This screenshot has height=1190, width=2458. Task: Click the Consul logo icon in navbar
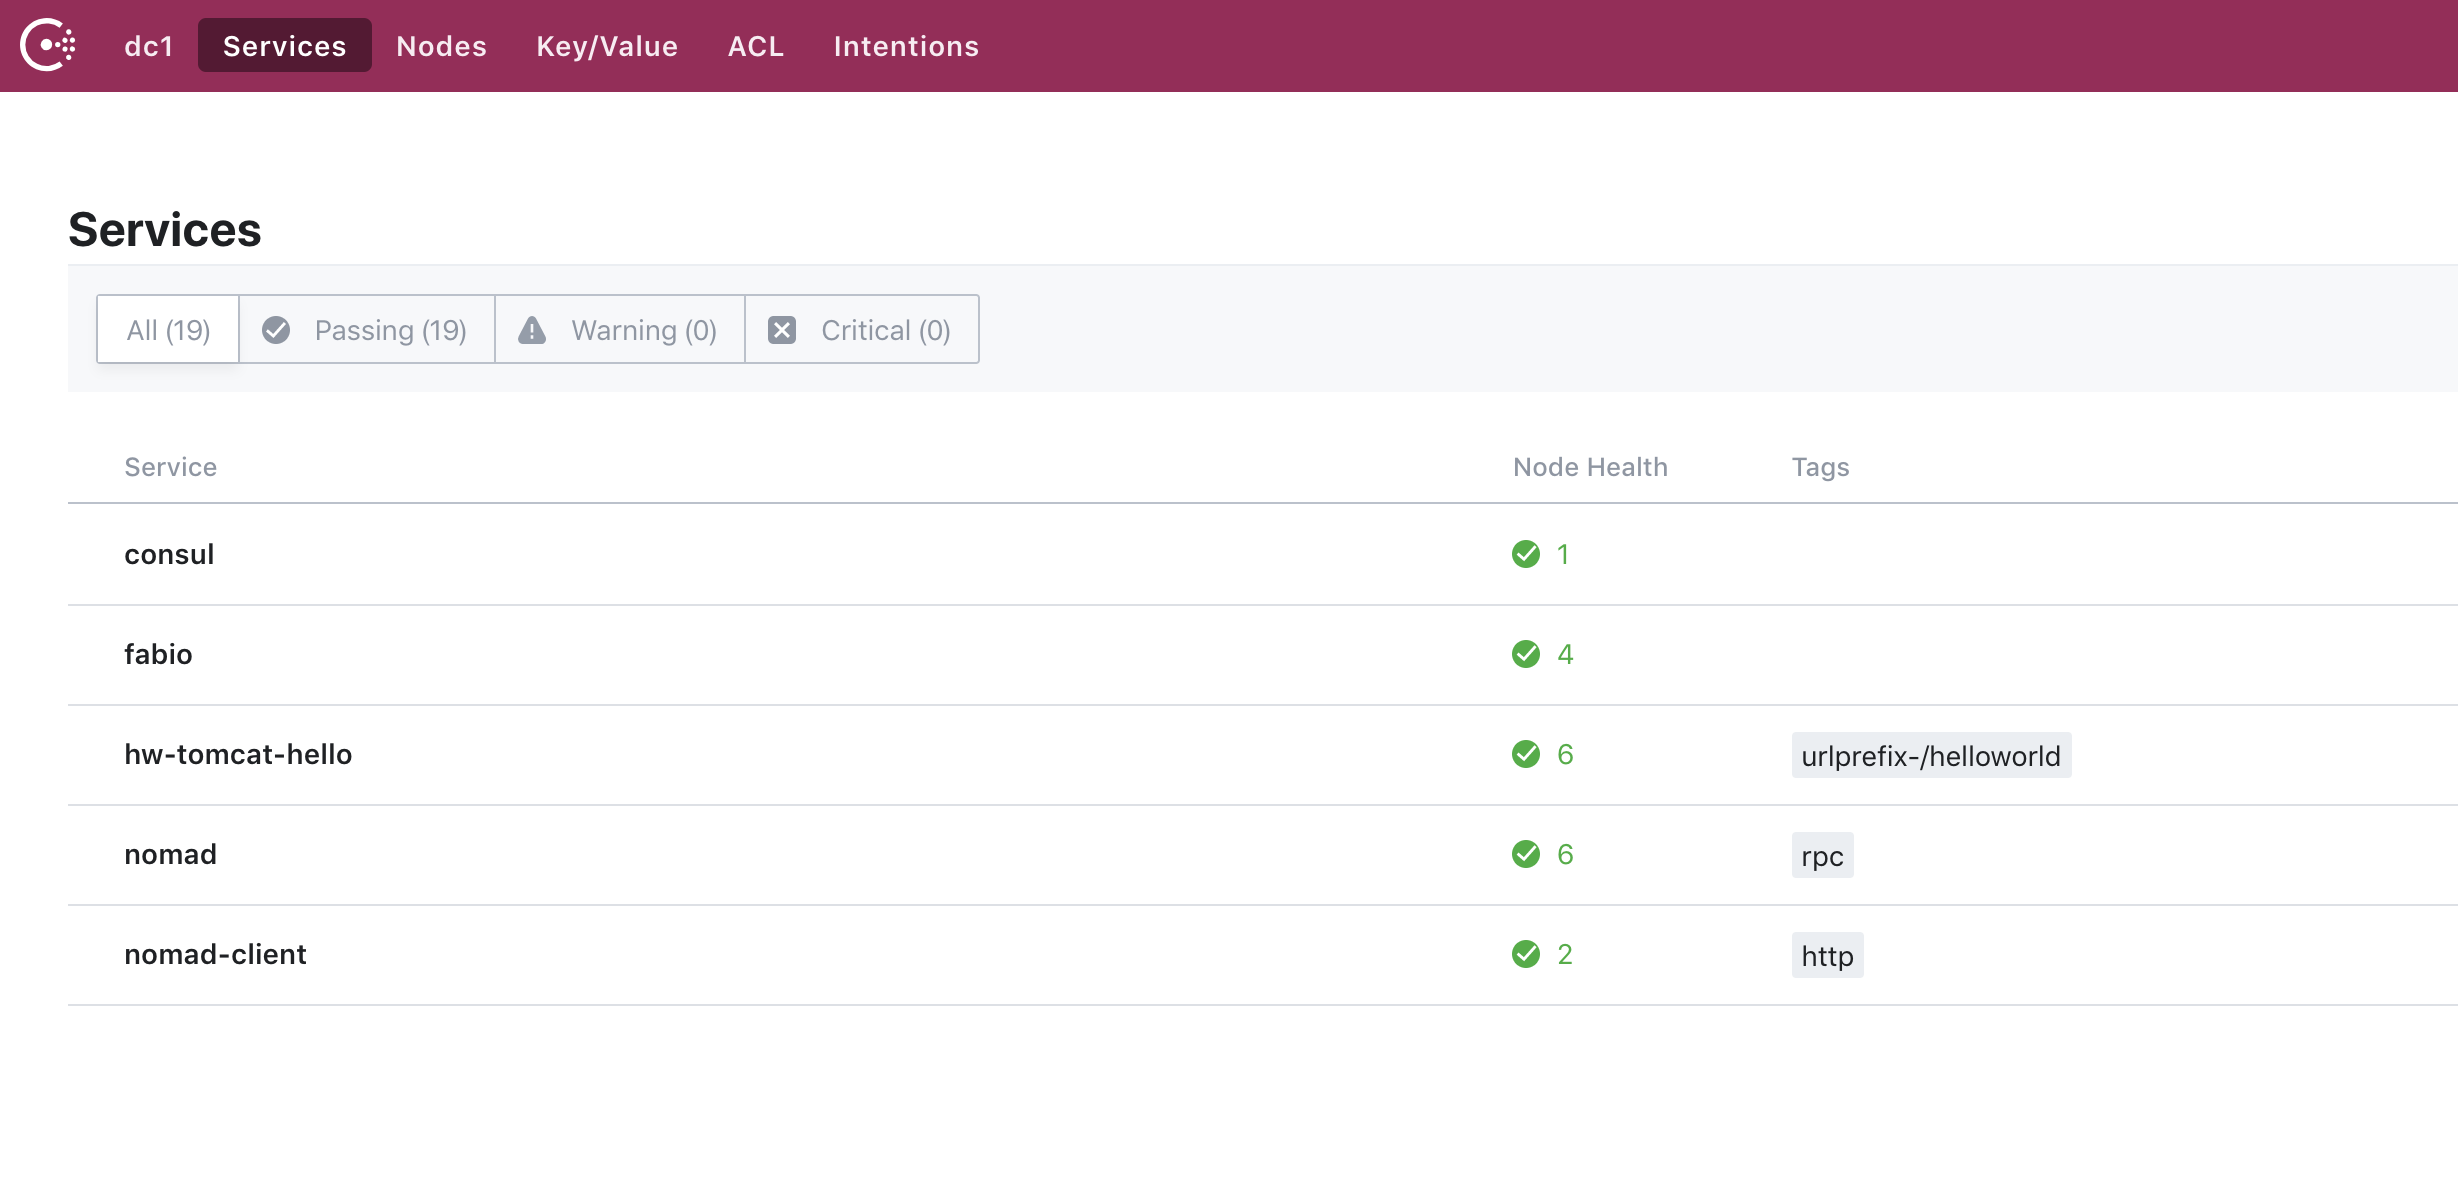point(45,45)
